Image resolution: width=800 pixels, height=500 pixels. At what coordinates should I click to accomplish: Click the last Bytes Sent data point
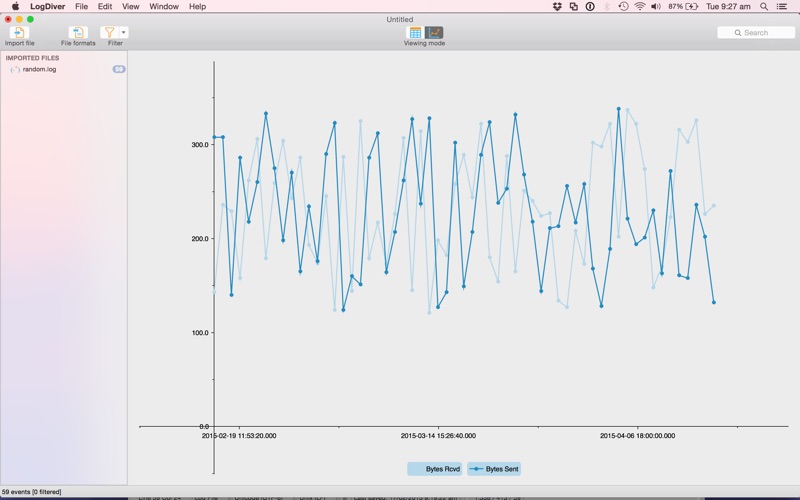tap(714, 303)
